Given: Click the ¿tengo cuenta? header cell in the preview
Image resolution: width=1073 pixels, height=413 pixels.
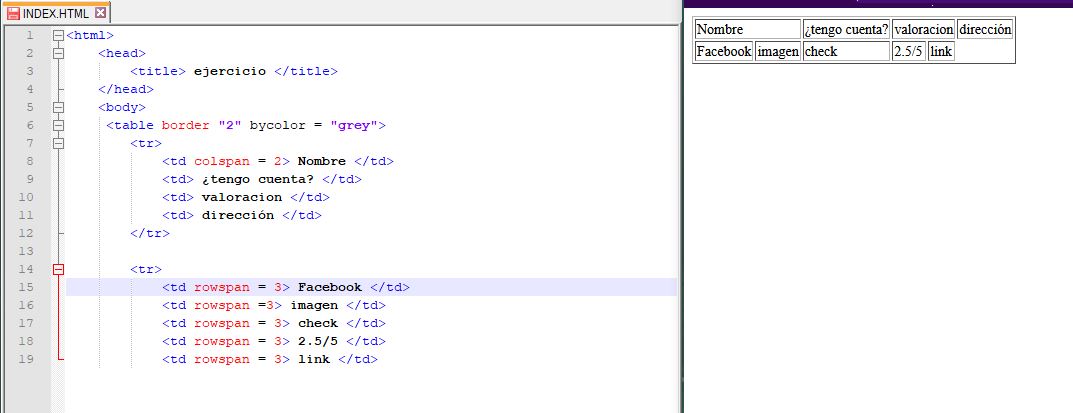Looking at the screenshot, I should pos(846,30).
